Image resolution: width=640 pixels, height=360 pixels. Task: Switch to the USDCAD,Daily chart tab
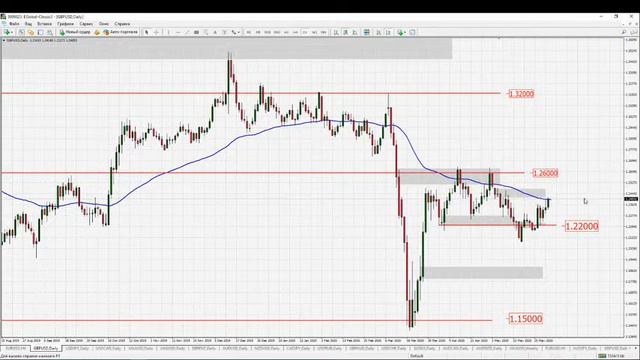click(x=109, y=349)
